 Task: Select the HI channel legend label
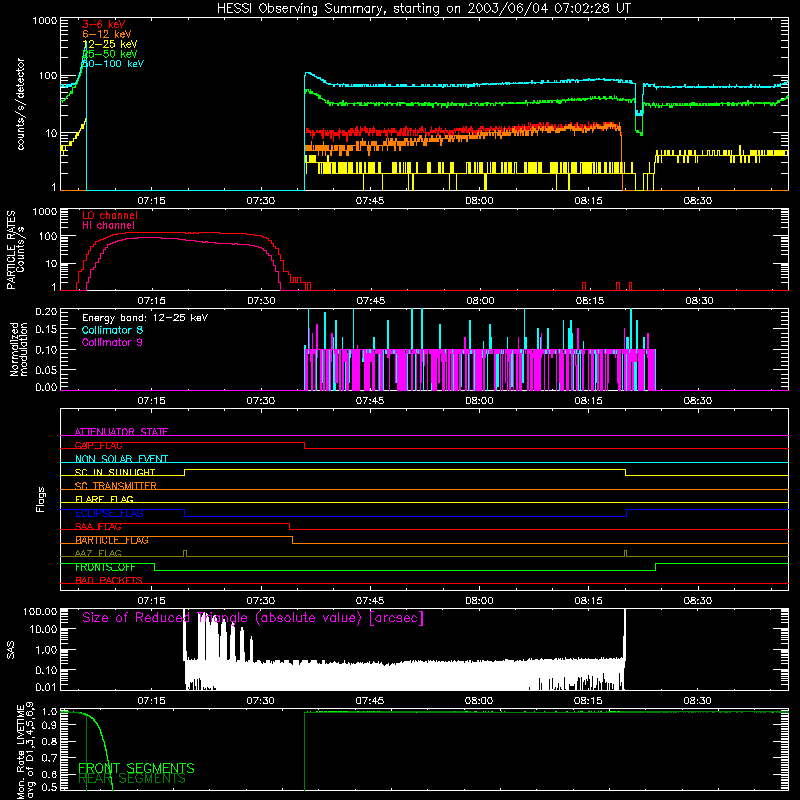pos(109,226)
